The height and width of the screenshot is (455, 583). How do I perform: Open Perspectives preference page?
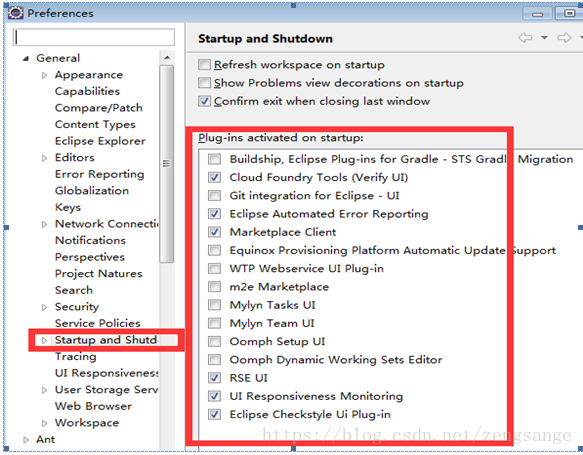click(90, 257)
